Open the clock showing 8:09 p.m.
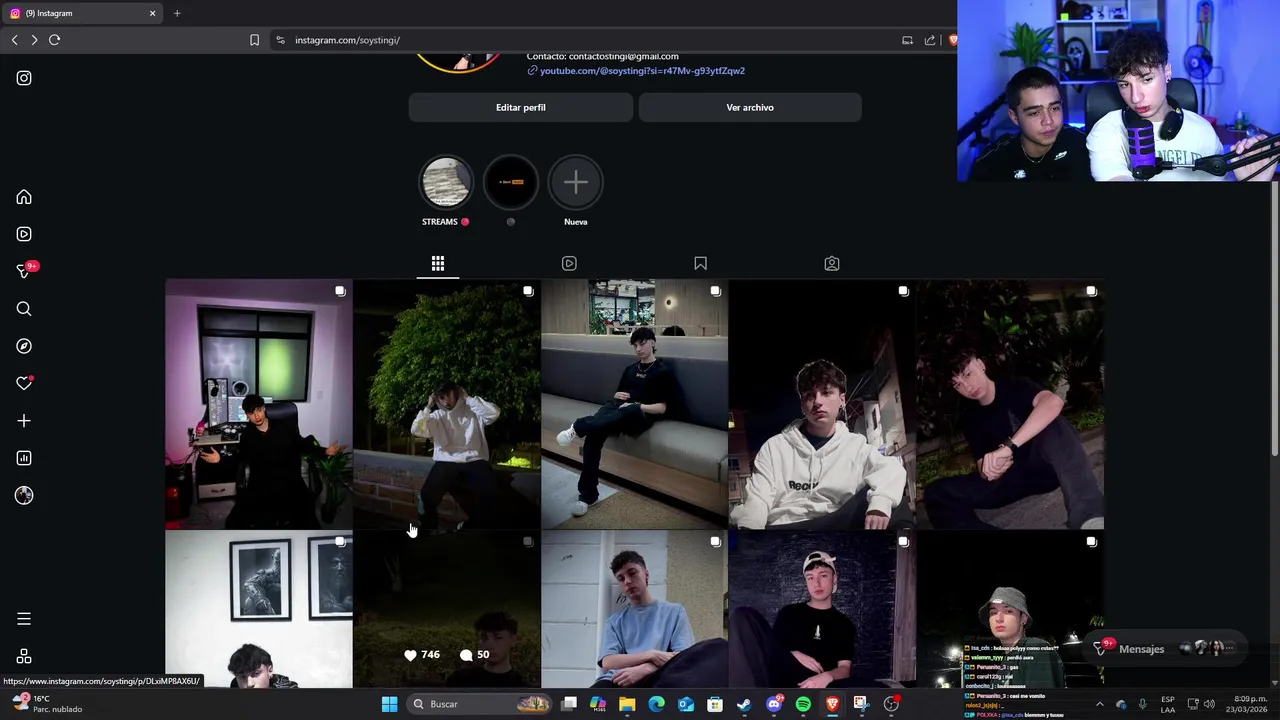 [1246, 704]
